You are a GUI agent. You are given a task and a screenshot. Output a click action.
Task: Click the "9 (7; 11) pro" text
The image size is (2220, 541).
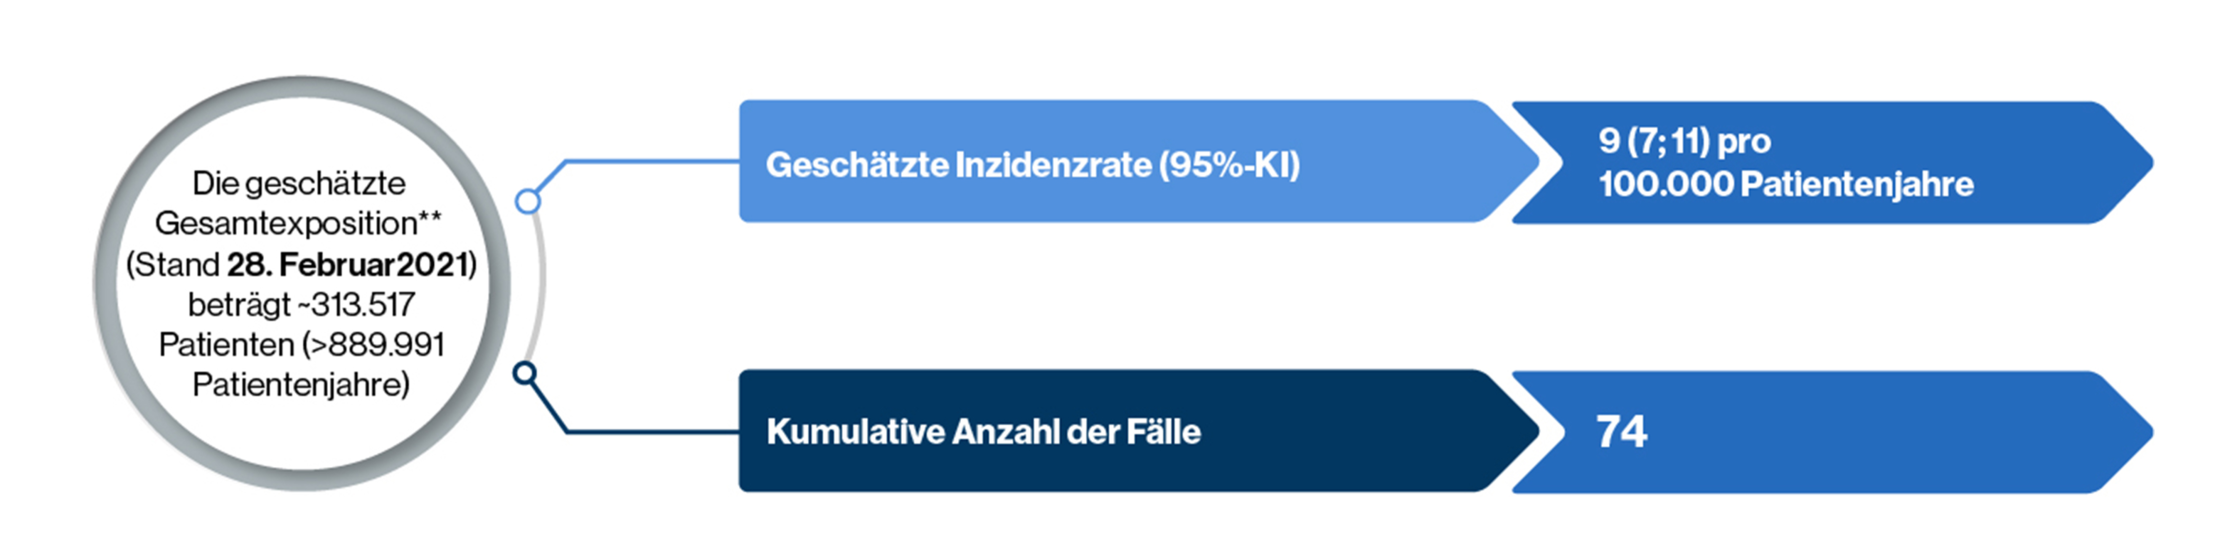(1684, 141)
